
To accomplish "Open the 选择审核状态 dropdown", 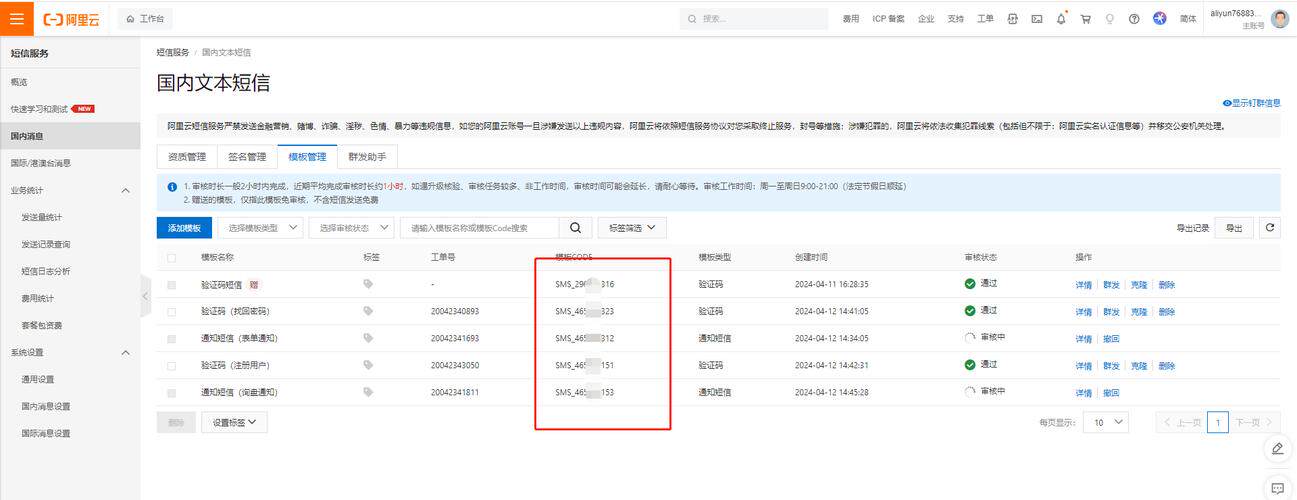I will pos(351,228).
